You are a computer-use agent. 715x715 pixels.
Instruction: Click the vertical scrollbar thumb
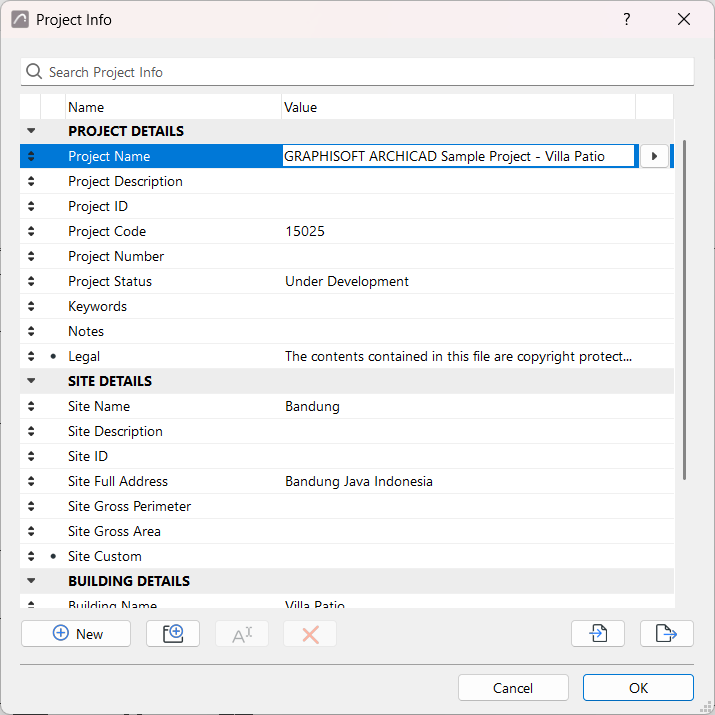(684, 310)
